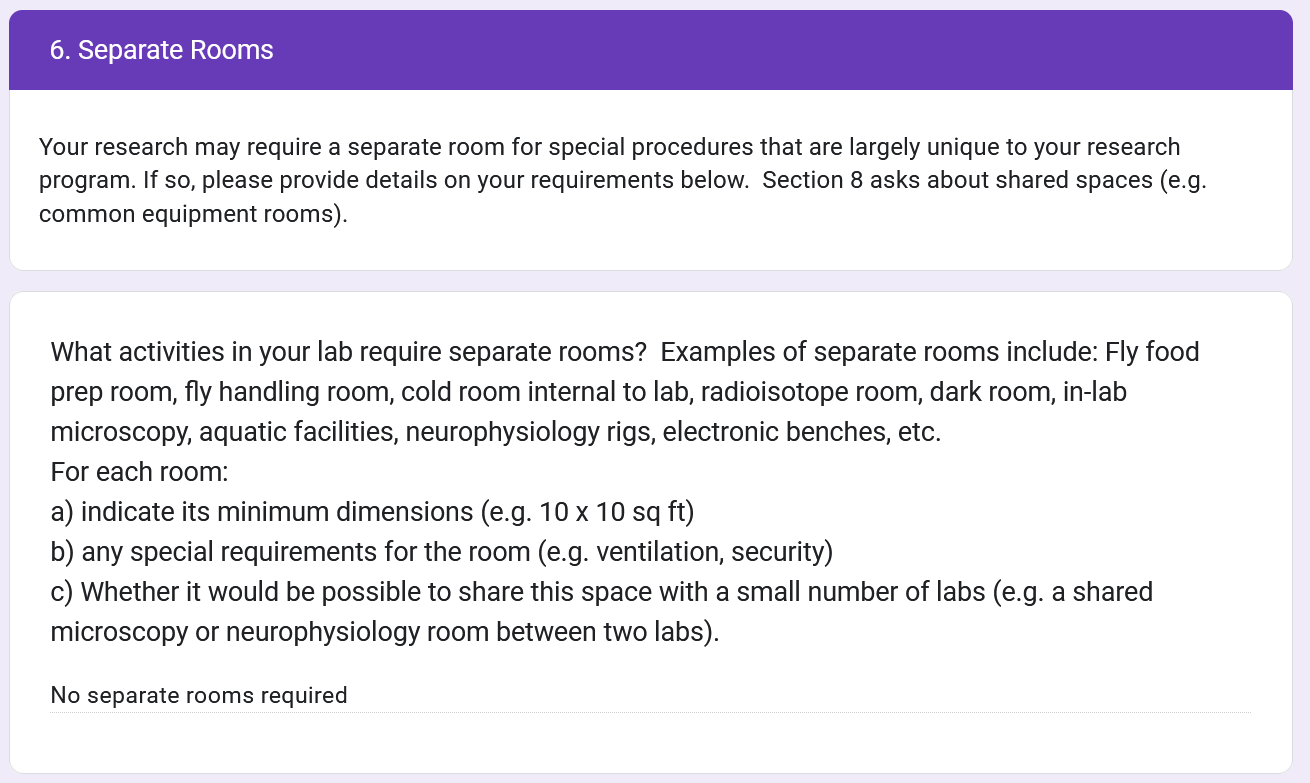Click the line 'prep room, fly handling room'
Image resolution: width=1310 pixels, height=783 pixels.
[589, 392]
